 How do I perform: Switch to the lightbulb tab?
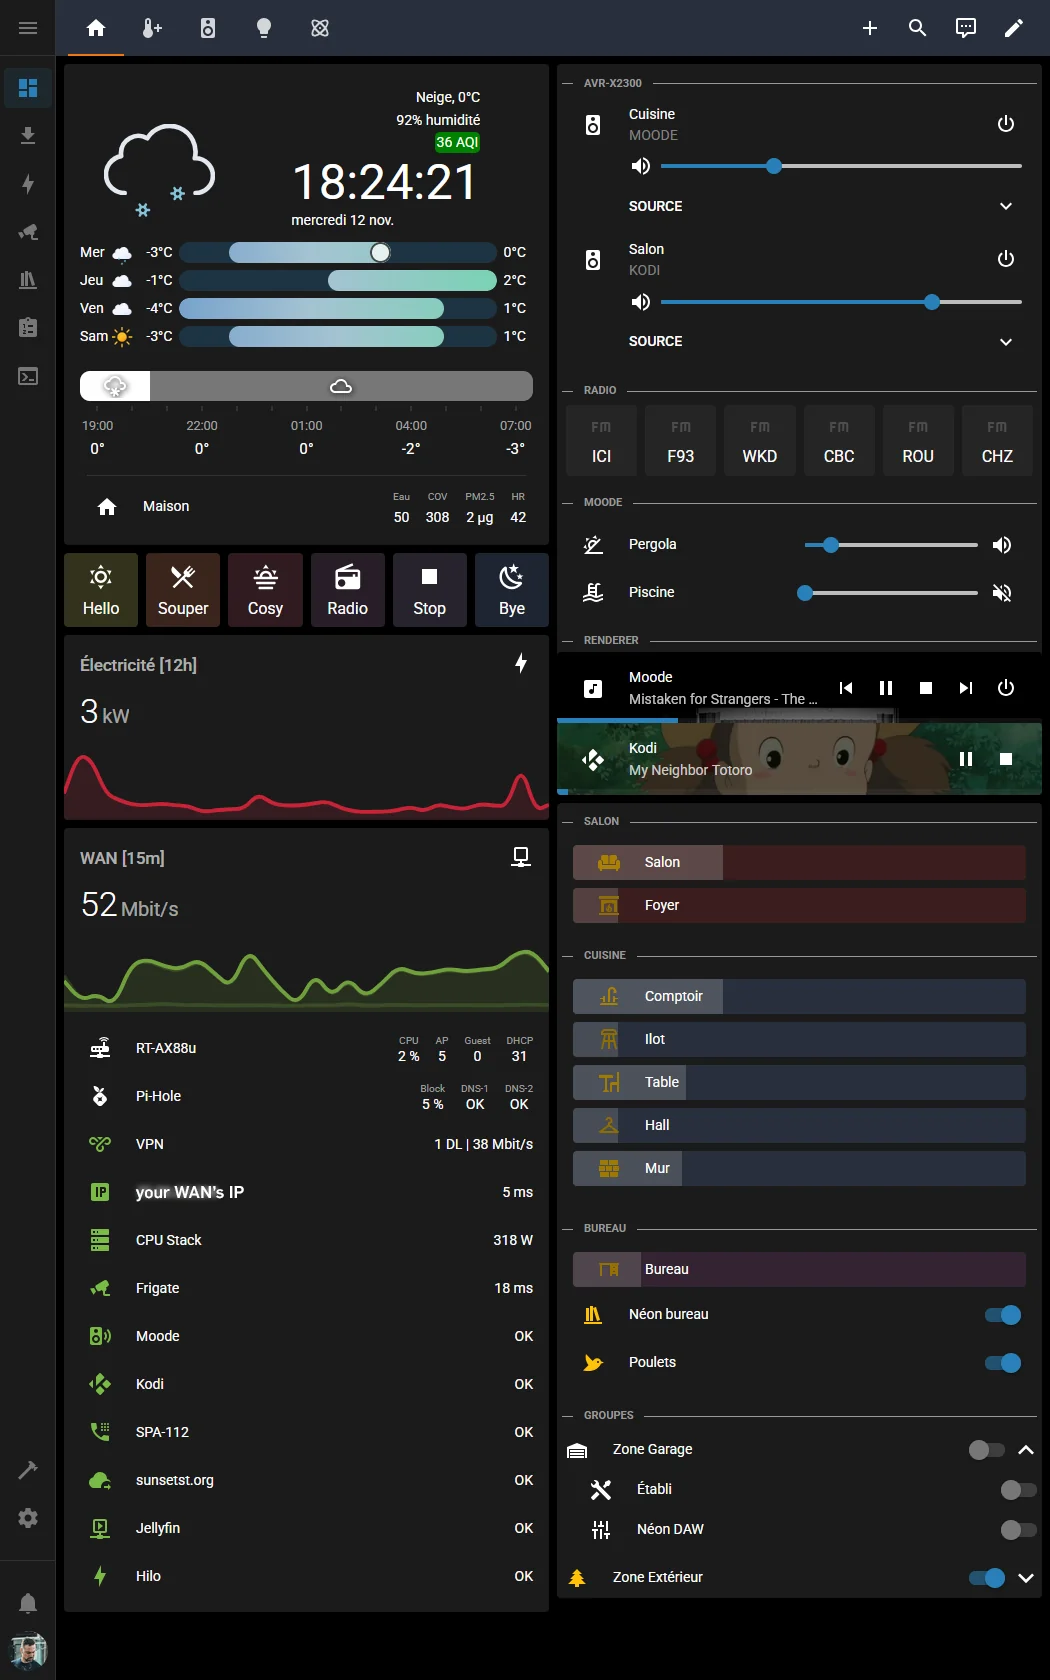264,28
